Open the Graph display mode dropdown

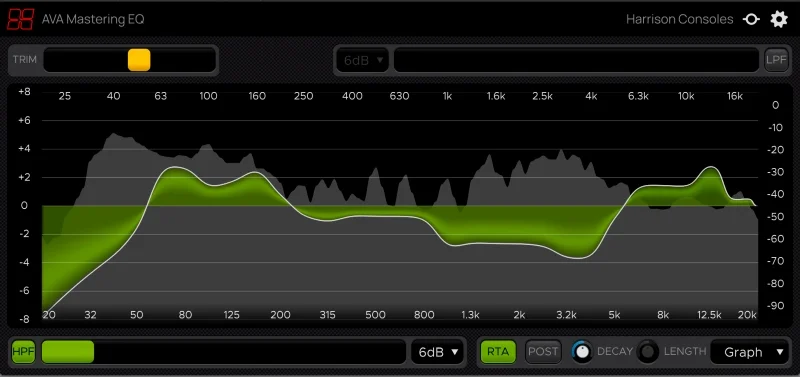point(749,352)
